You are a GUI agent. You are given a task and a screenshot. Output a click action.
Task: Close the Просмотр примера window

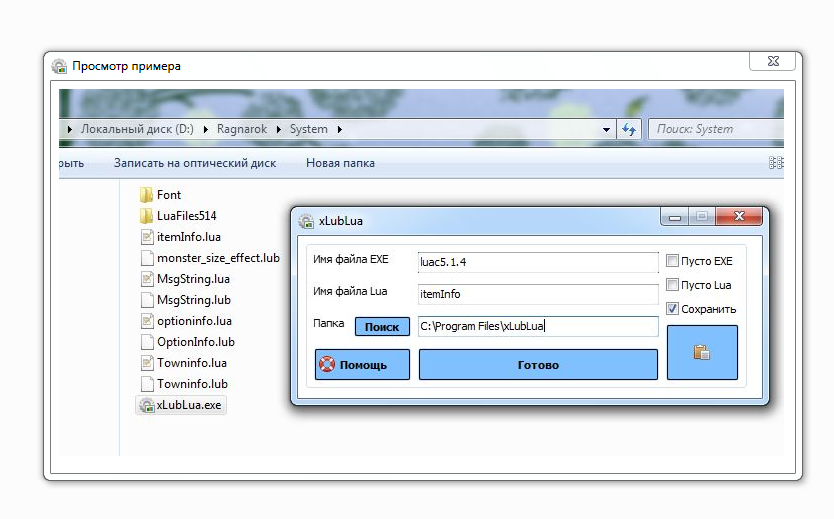point(773,61)
